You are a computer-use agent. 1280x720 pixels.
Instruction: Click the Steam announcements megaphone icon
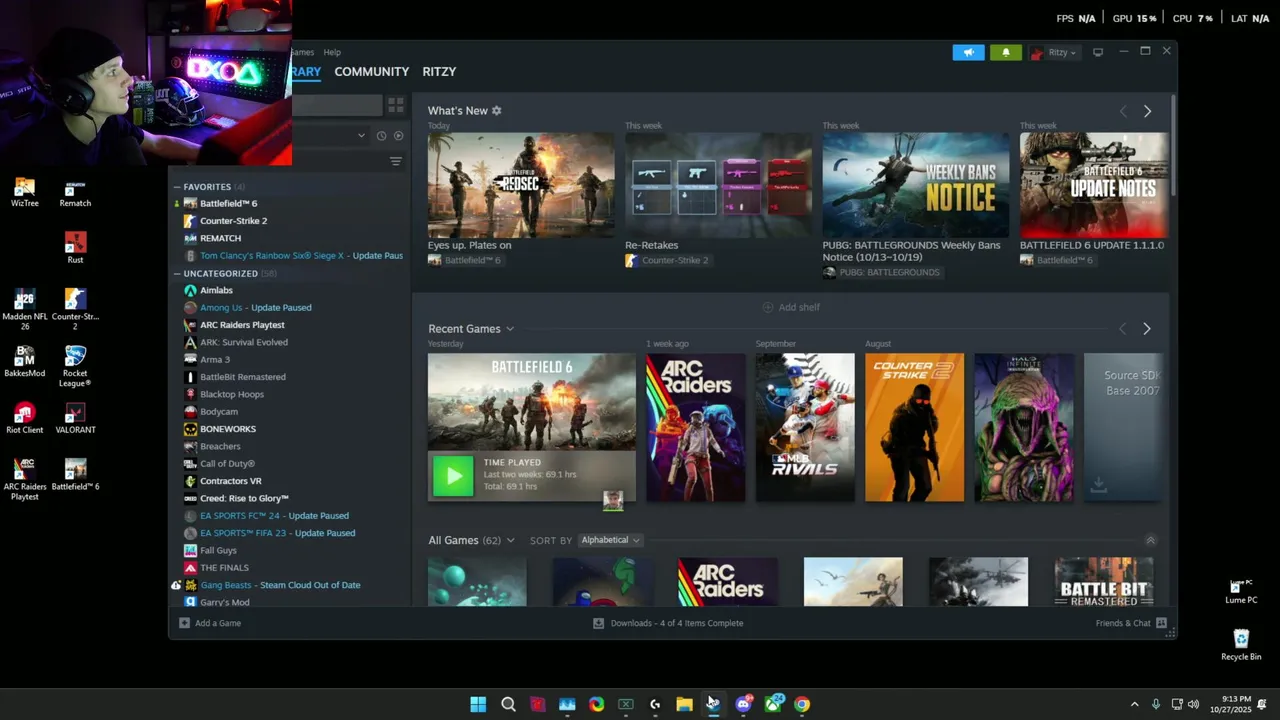point(968,52)
